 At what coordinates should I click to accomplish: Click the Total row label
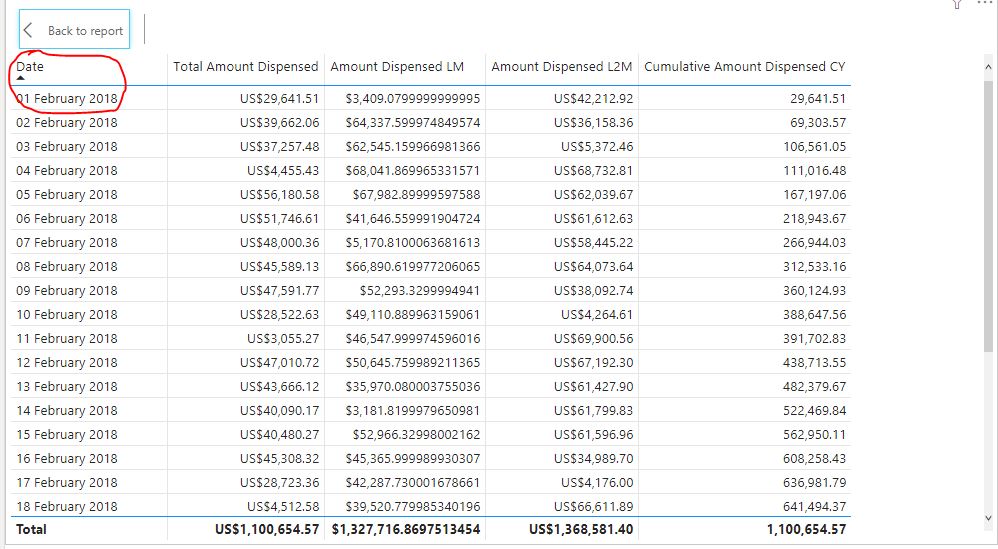[x=31, y=529]
